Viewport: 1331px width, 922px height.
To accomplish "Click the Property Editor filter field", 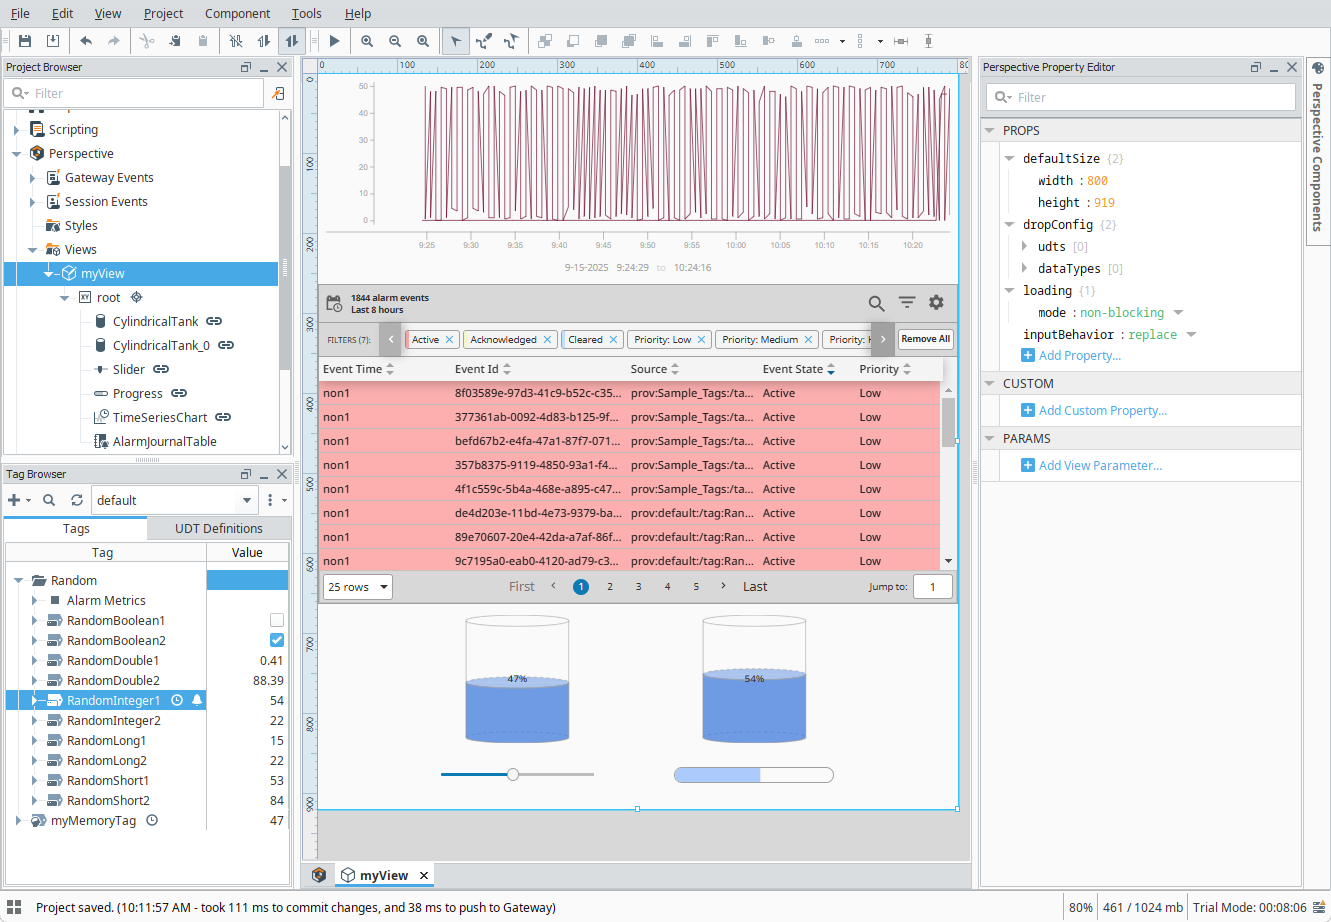I will tap(1140, 97).
